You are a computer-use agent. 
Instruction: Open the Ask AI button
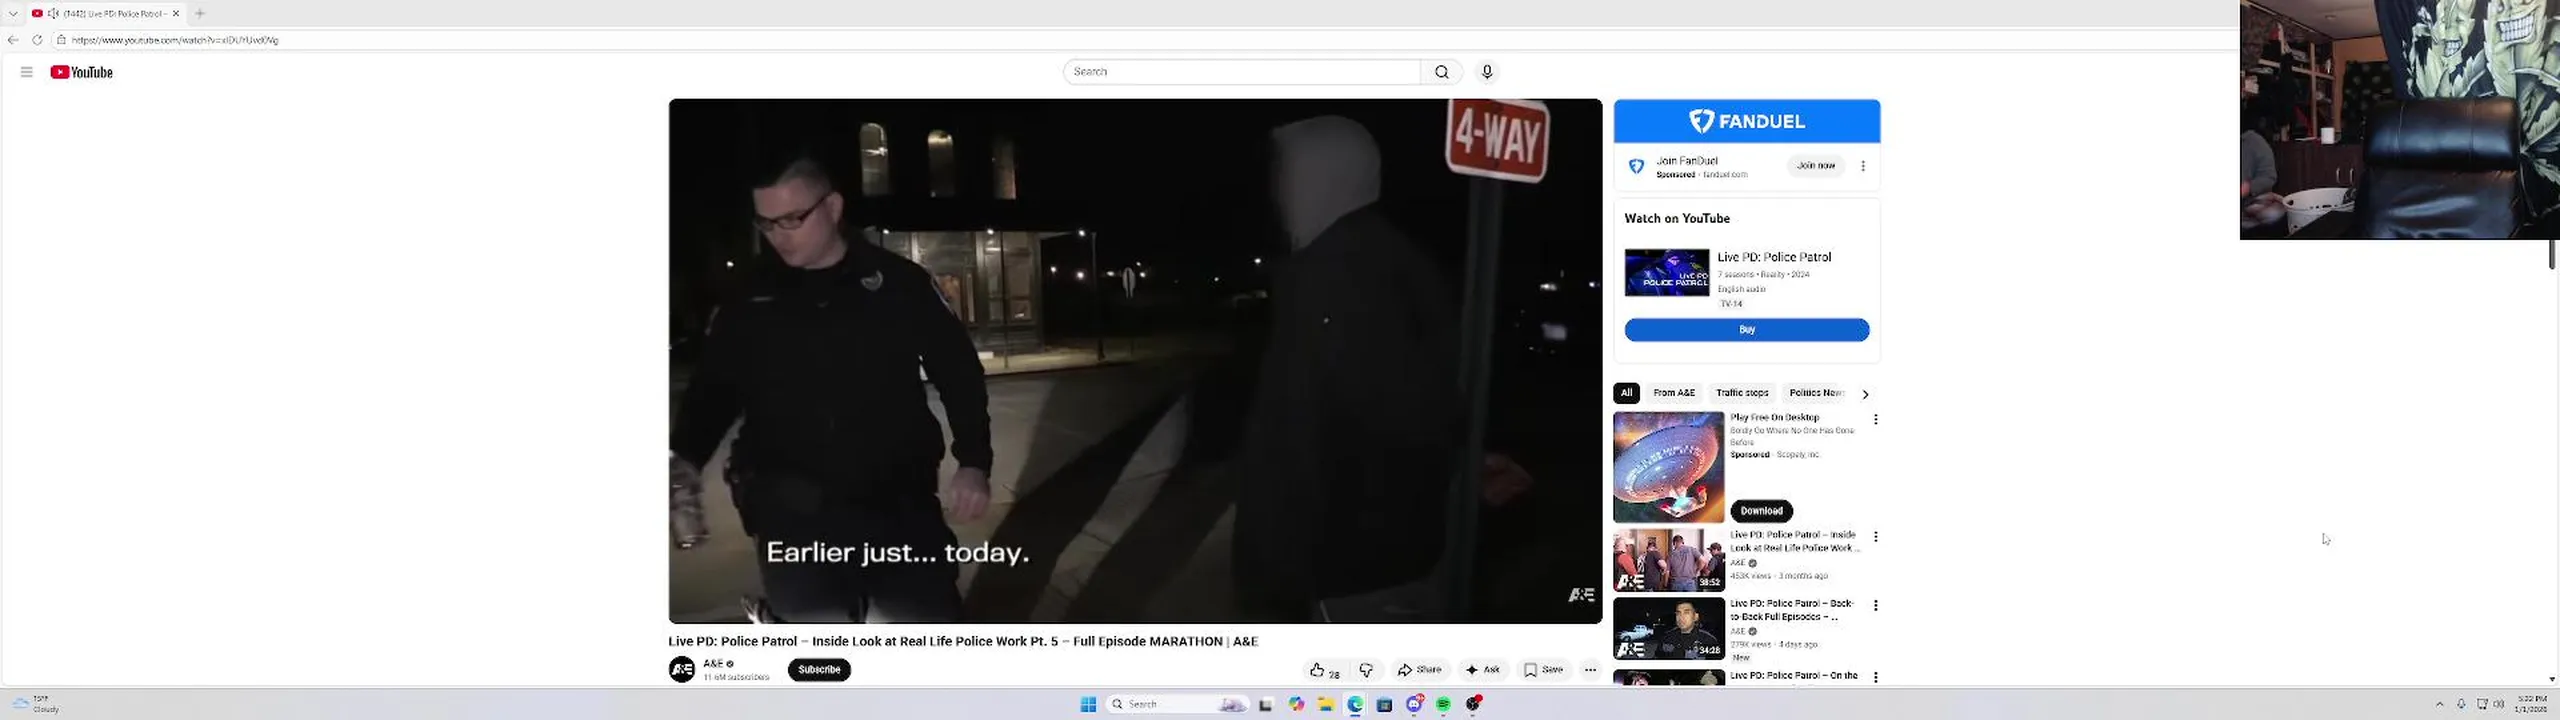pos(1482,670)
